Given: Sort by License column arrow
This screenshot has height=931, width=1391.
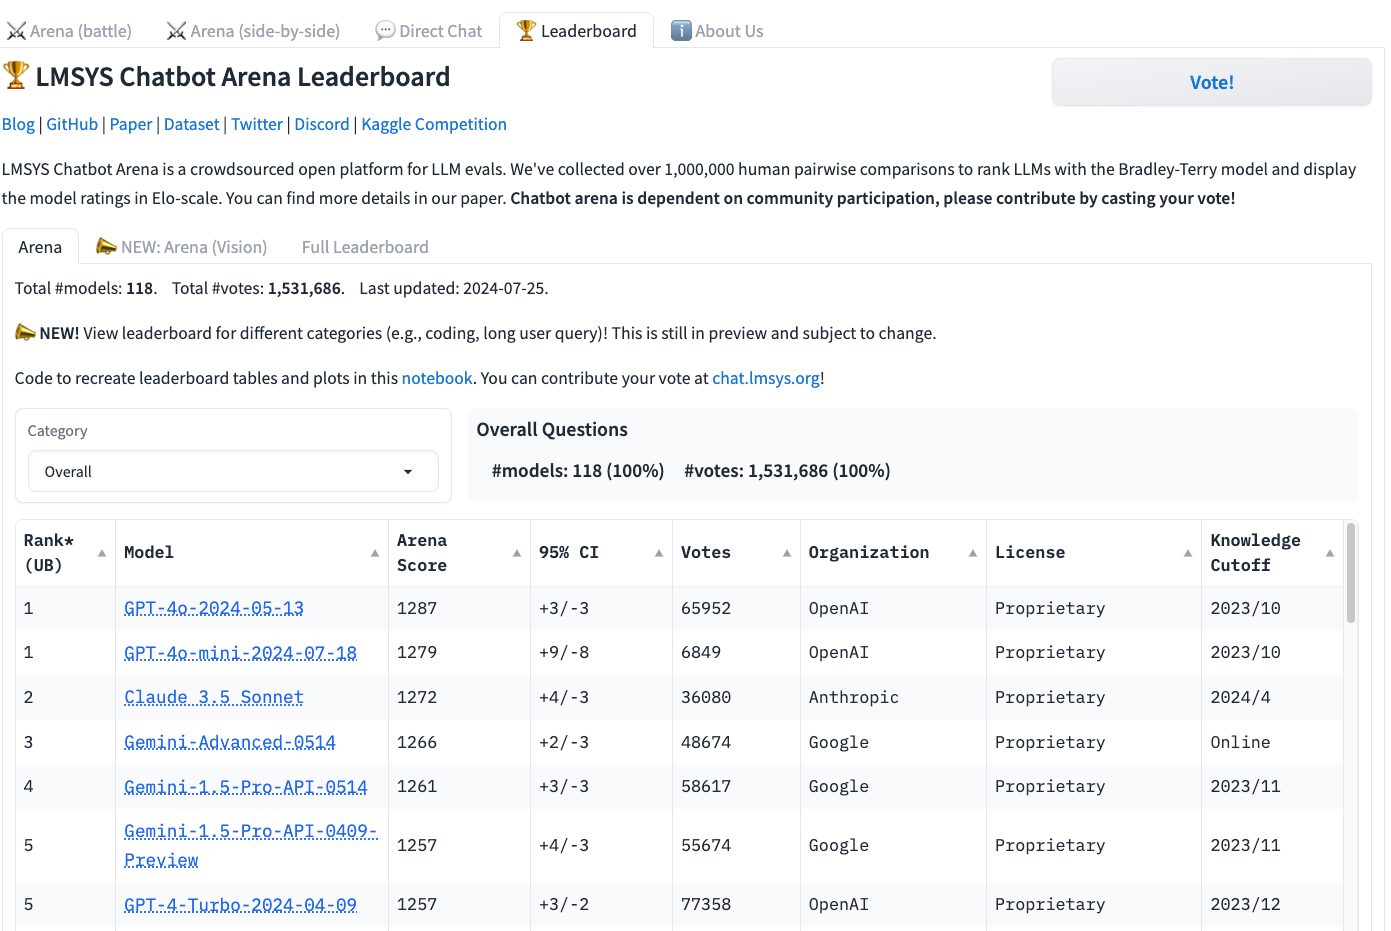Looking at the screenshot, I should [1188, 553].
